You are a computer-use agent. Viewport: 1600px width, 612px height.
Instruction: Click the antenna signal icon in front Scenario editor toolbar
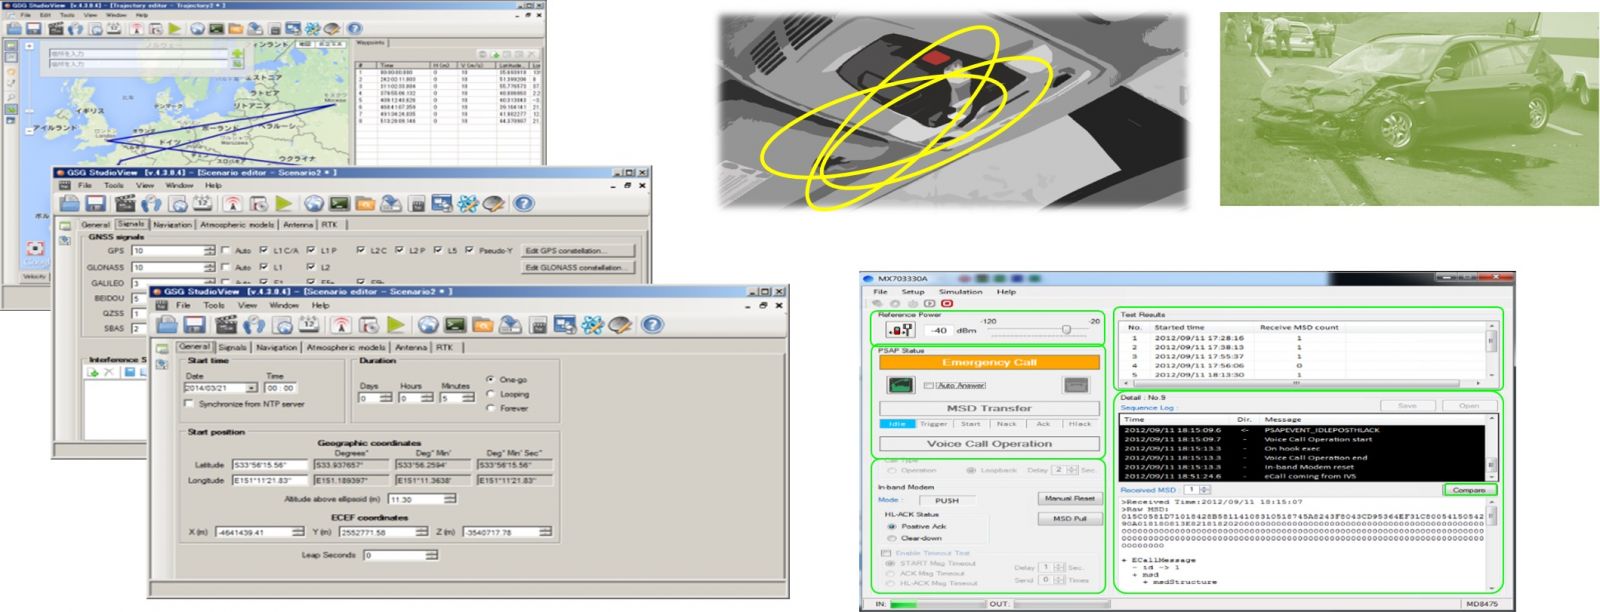(x=341, y=325)
